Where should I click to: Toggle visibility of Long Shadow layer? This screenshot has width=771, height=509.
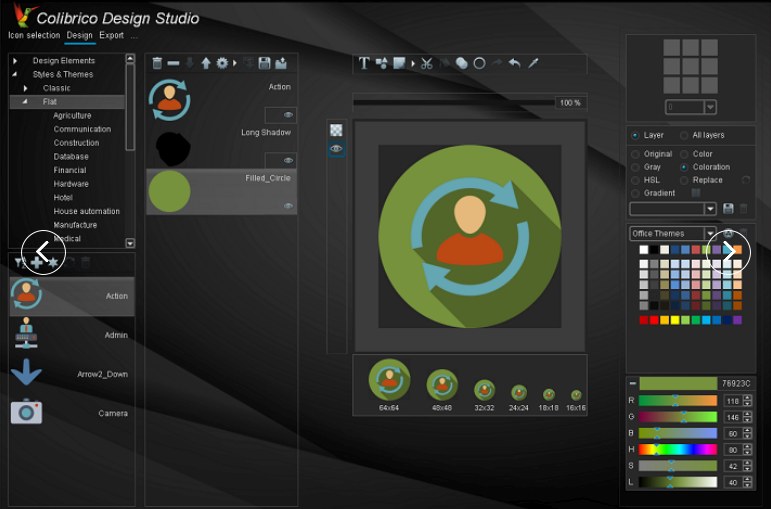[288, 160]
